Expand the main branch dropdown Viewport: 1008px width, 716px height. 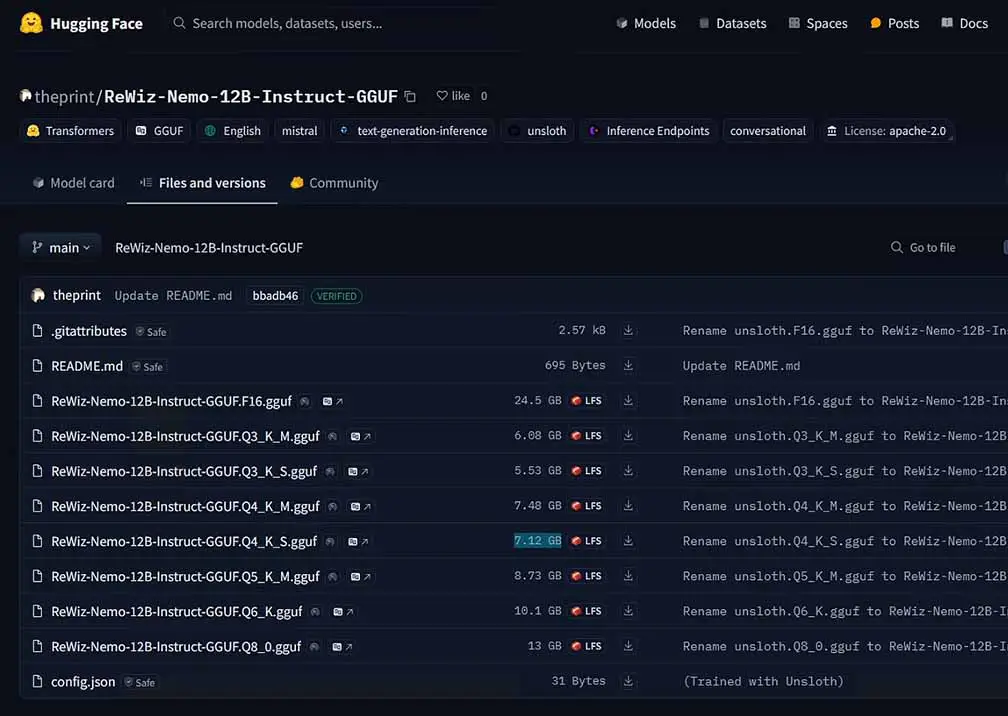[x=60, y=247]
